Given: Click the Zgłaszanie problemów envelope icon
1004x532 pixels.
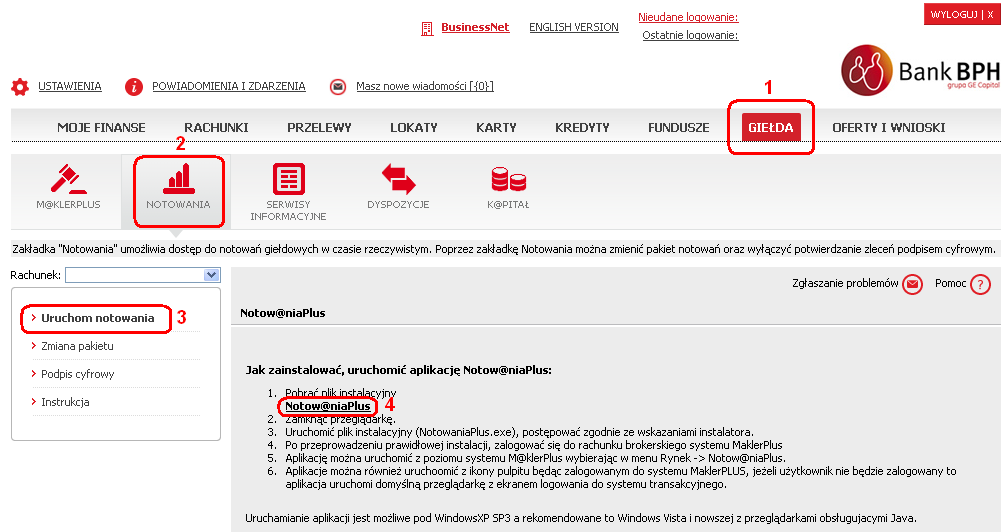Looking at the screenshot, I should point(912,284).
